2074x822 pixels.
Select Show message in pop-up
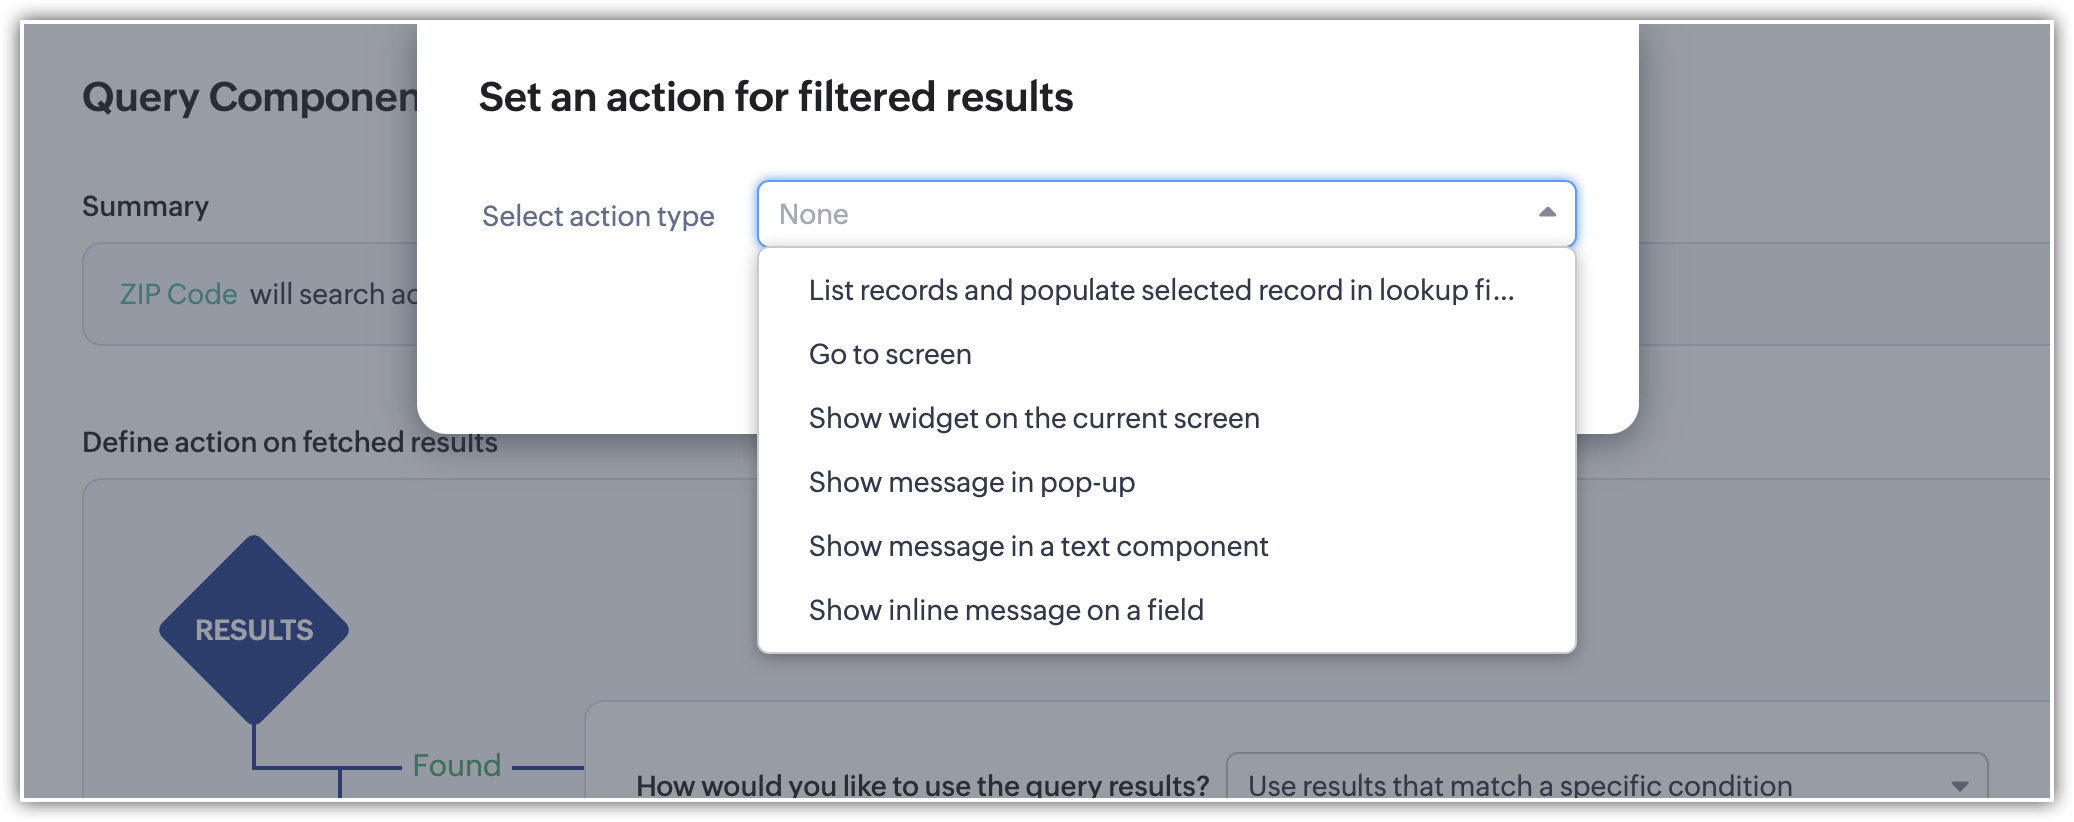971,482
